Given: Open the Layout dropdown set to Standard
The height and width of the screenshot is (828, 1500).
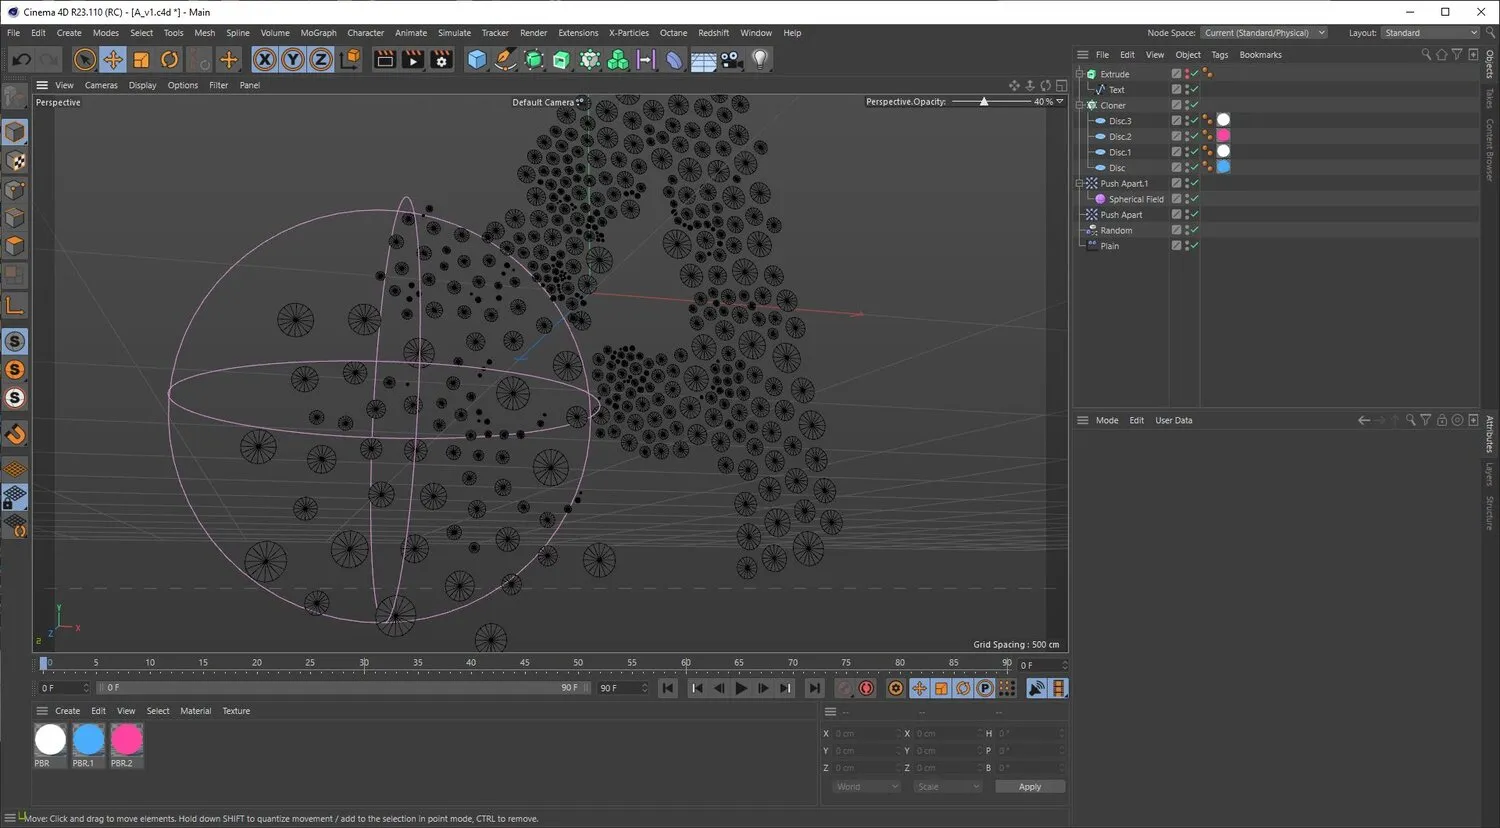Looking at the screenshot, I should point(1430,33).
